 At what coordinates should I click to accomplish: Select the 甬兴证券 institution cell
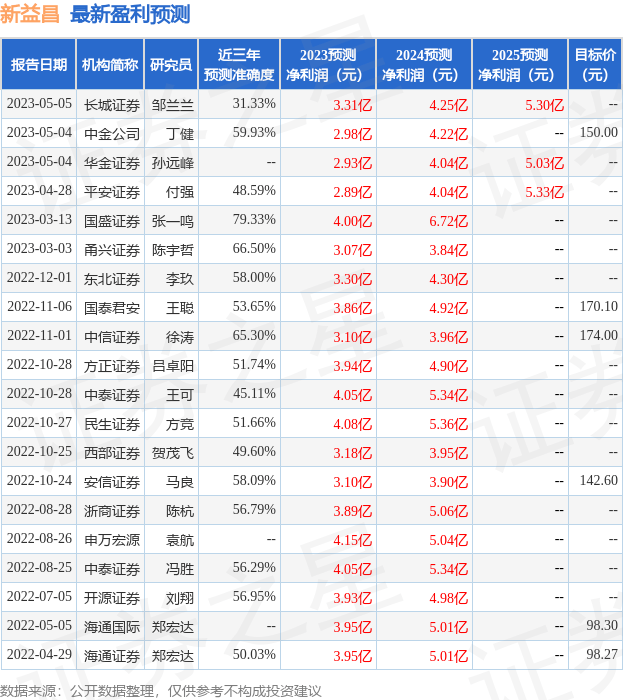tap(112, 250)
